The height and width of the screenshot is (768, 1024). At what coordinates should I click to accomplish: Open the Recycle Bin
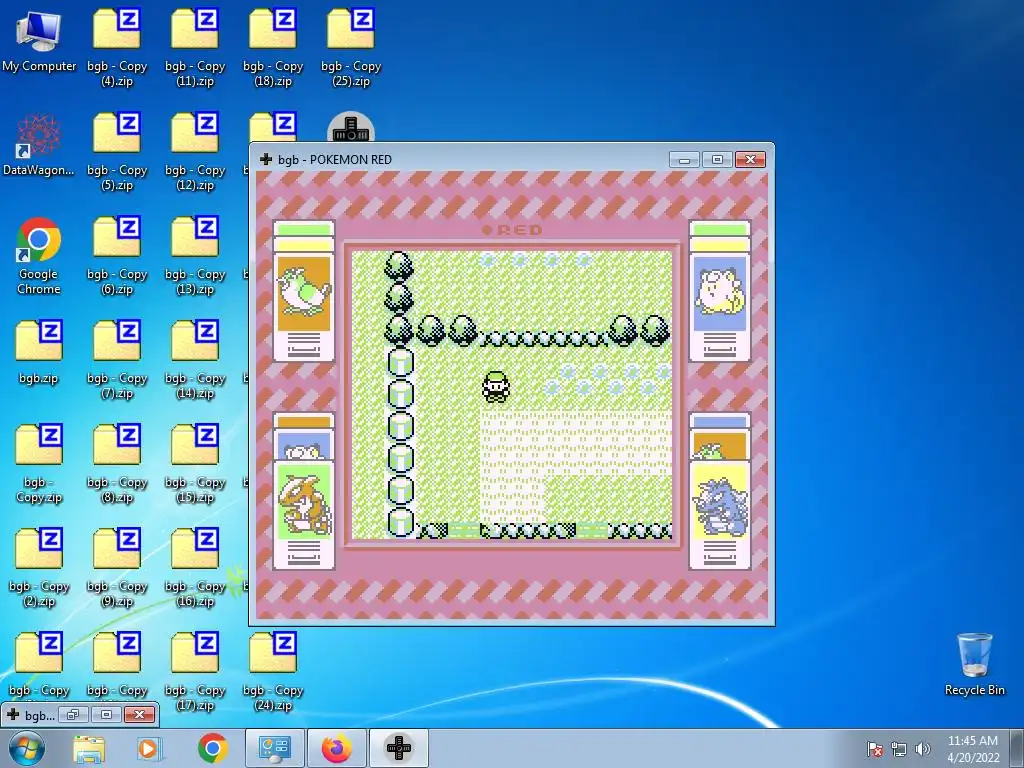coord(974,664)
